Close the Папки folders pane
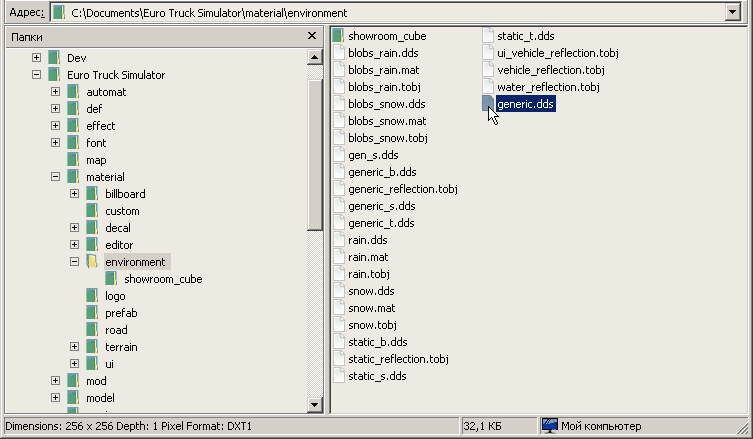Image resolution: width=753 pixels, height=439 pixels. [x=312, y=36]
